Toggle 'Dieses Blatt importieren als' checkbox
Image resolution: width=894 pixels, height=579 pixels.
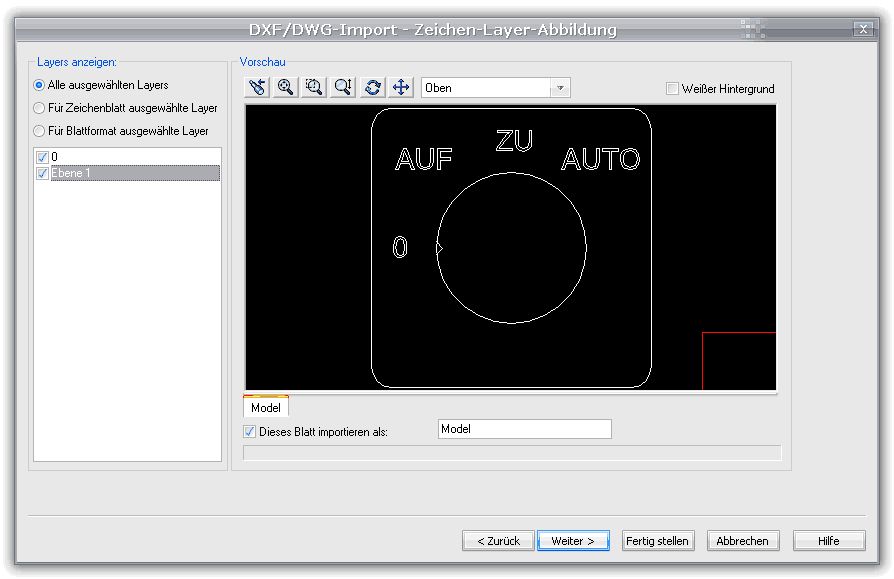click(x=250, y=432)
